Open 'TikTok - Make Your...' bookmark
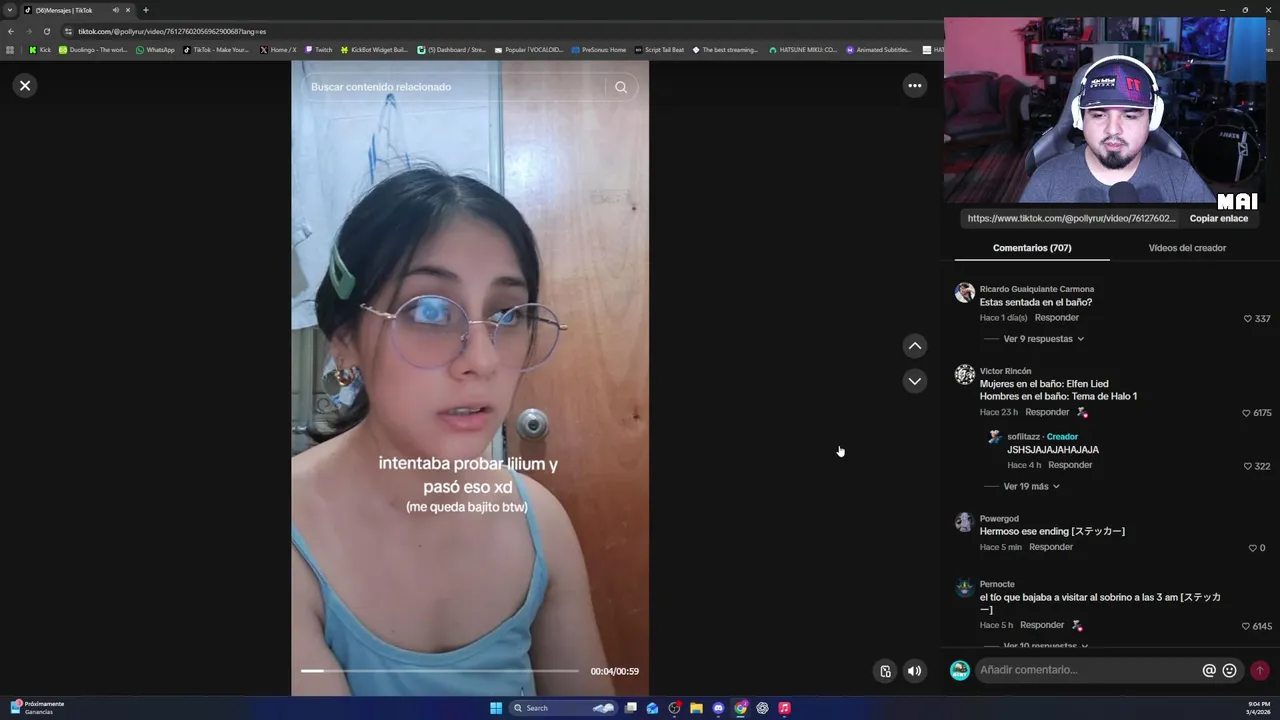This screenshot has width=1280, height=720. (x=216, y=49)
